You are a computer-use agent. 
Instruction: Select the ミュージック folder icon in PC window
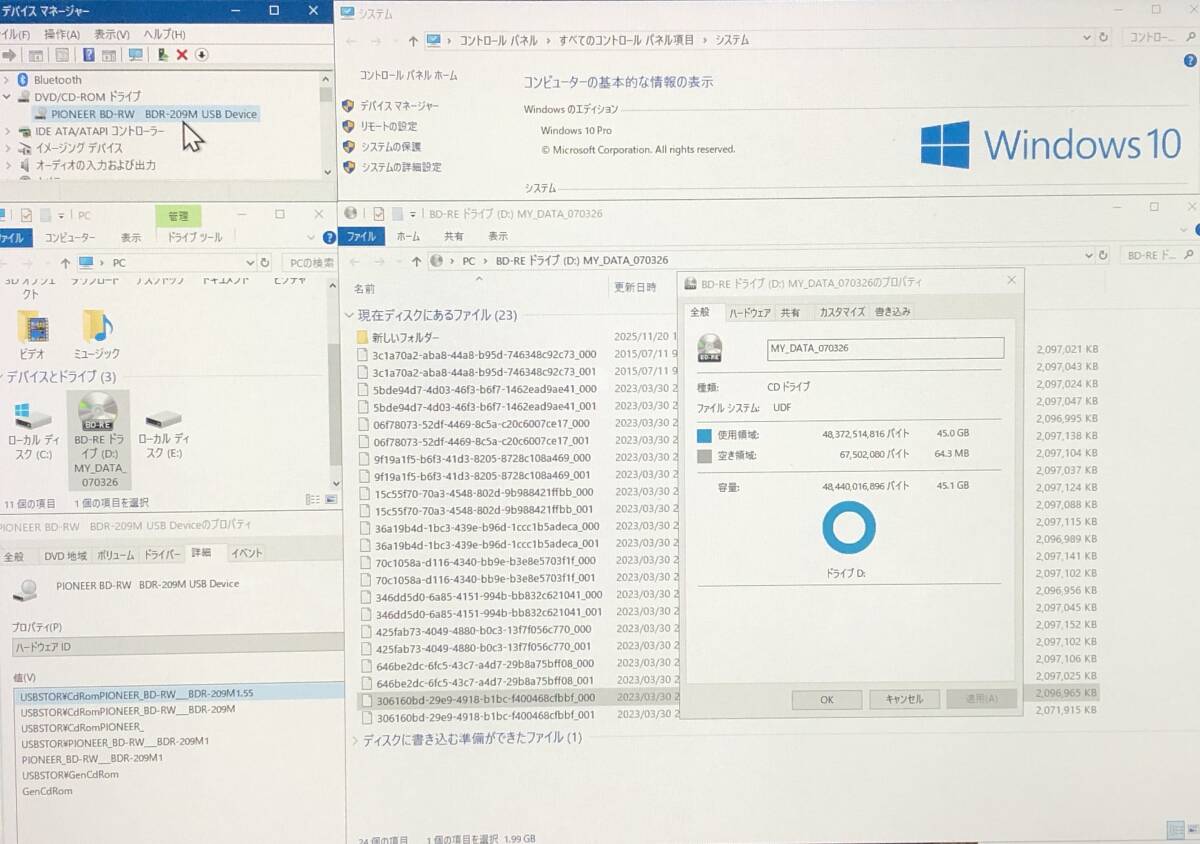point(97,327)
